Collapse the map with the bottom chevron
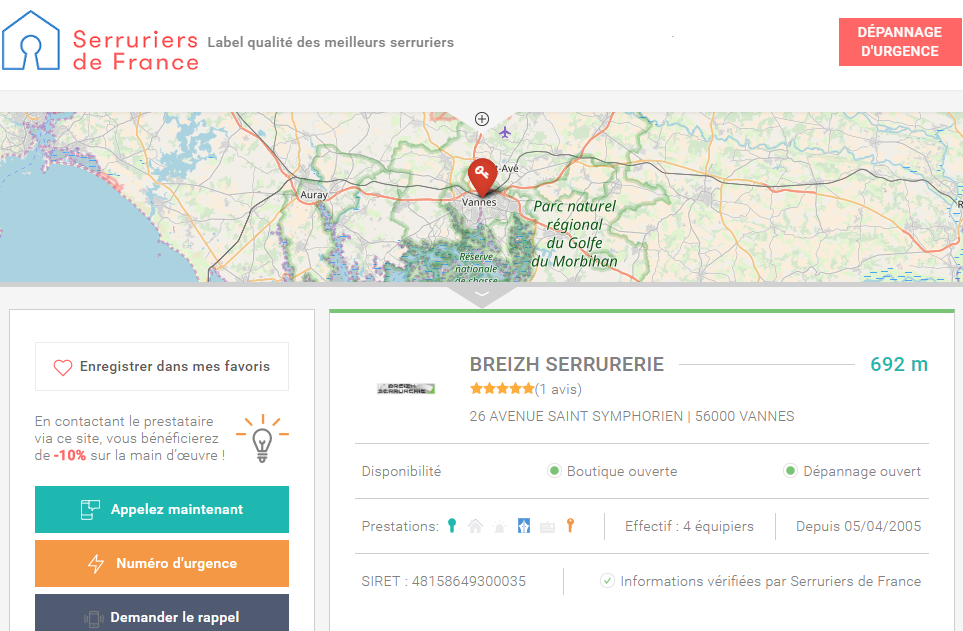 [482, 294]
